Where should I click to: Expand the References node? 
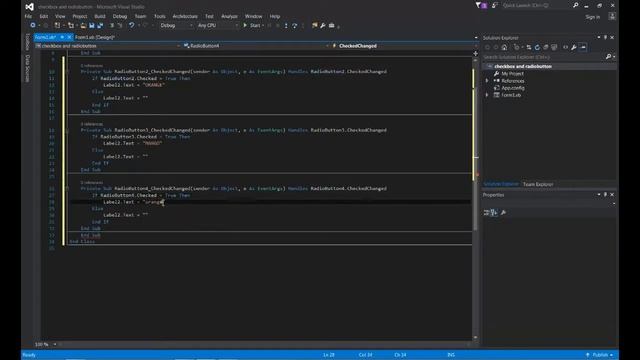pyautogui.click(x=487, y=81)
